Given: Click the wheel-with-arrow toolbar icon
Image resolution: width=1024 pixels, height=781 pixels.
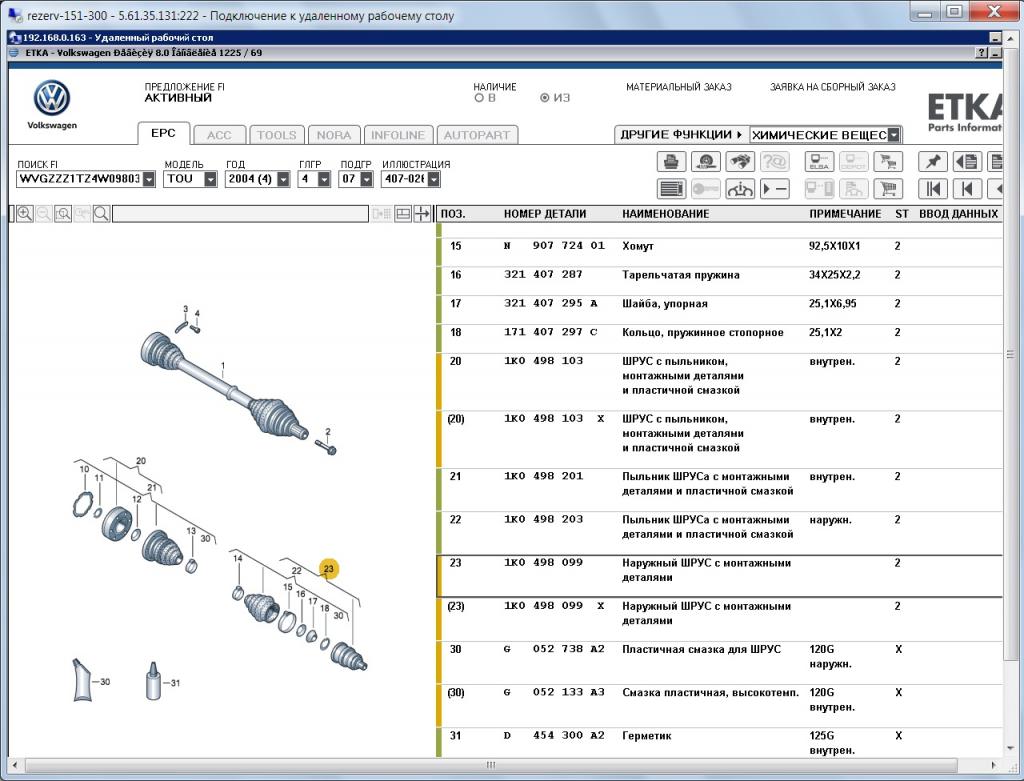Looking at the screenshot, I should [x=705, y=161].
